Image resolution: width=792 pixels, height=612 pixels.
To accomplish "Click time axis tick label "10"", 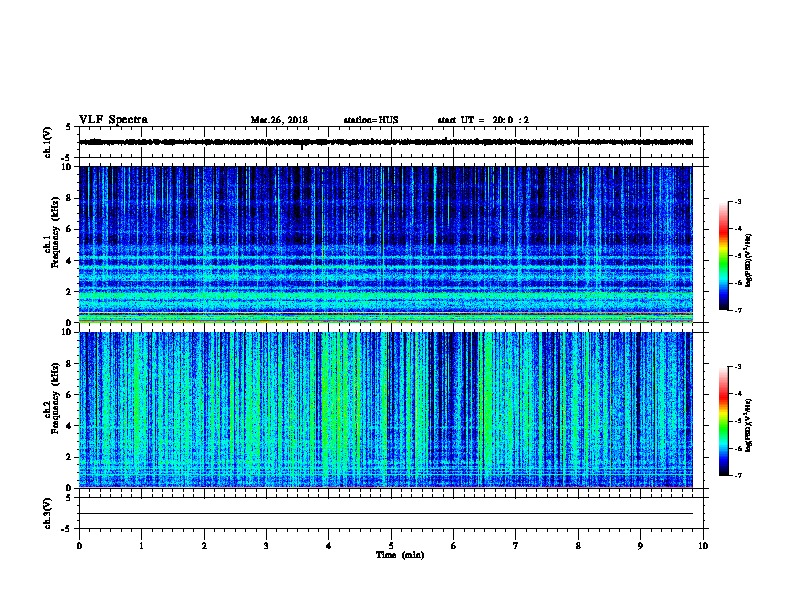I will (x=703, y=546).
